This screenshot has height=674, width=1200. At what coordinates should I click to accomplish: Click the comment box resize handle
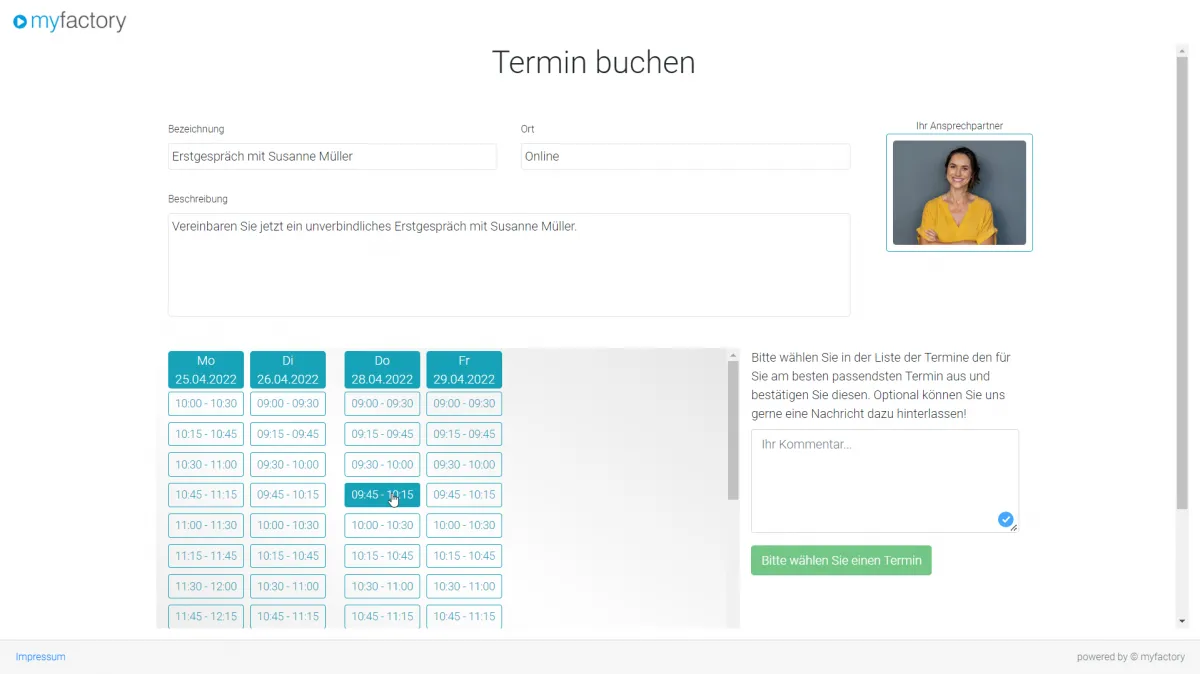(1014, 528)
